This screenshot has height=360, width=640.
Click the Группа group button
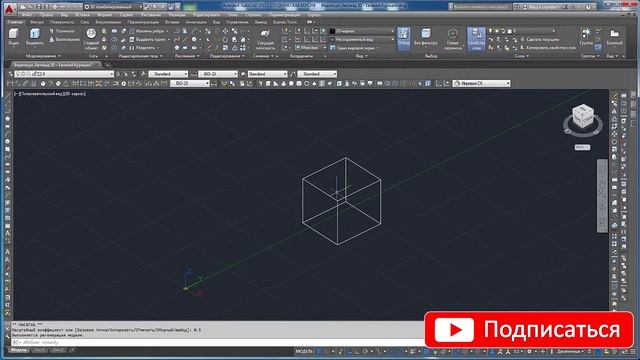tap(586, 37)
